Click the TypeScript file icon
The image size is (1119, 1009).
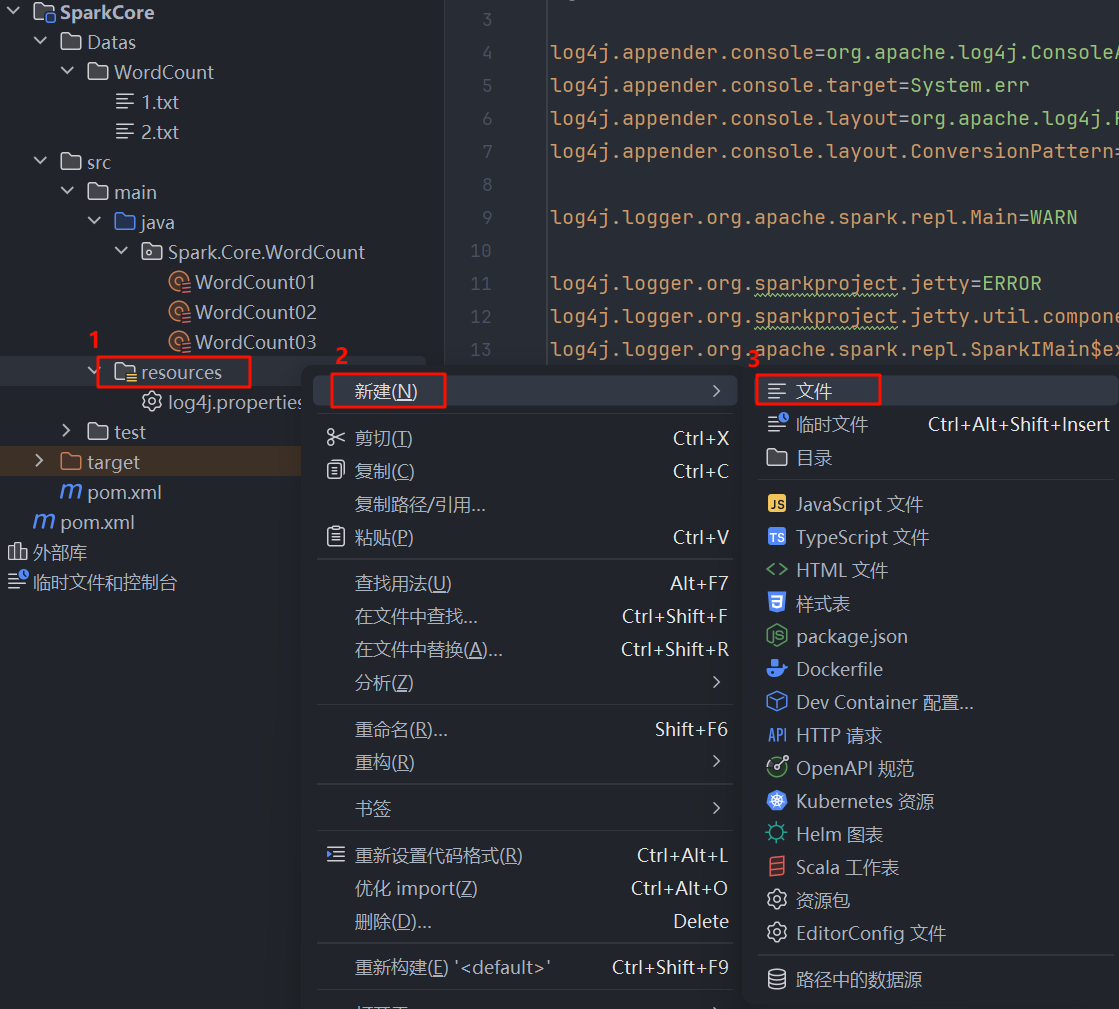pos(777,537)
